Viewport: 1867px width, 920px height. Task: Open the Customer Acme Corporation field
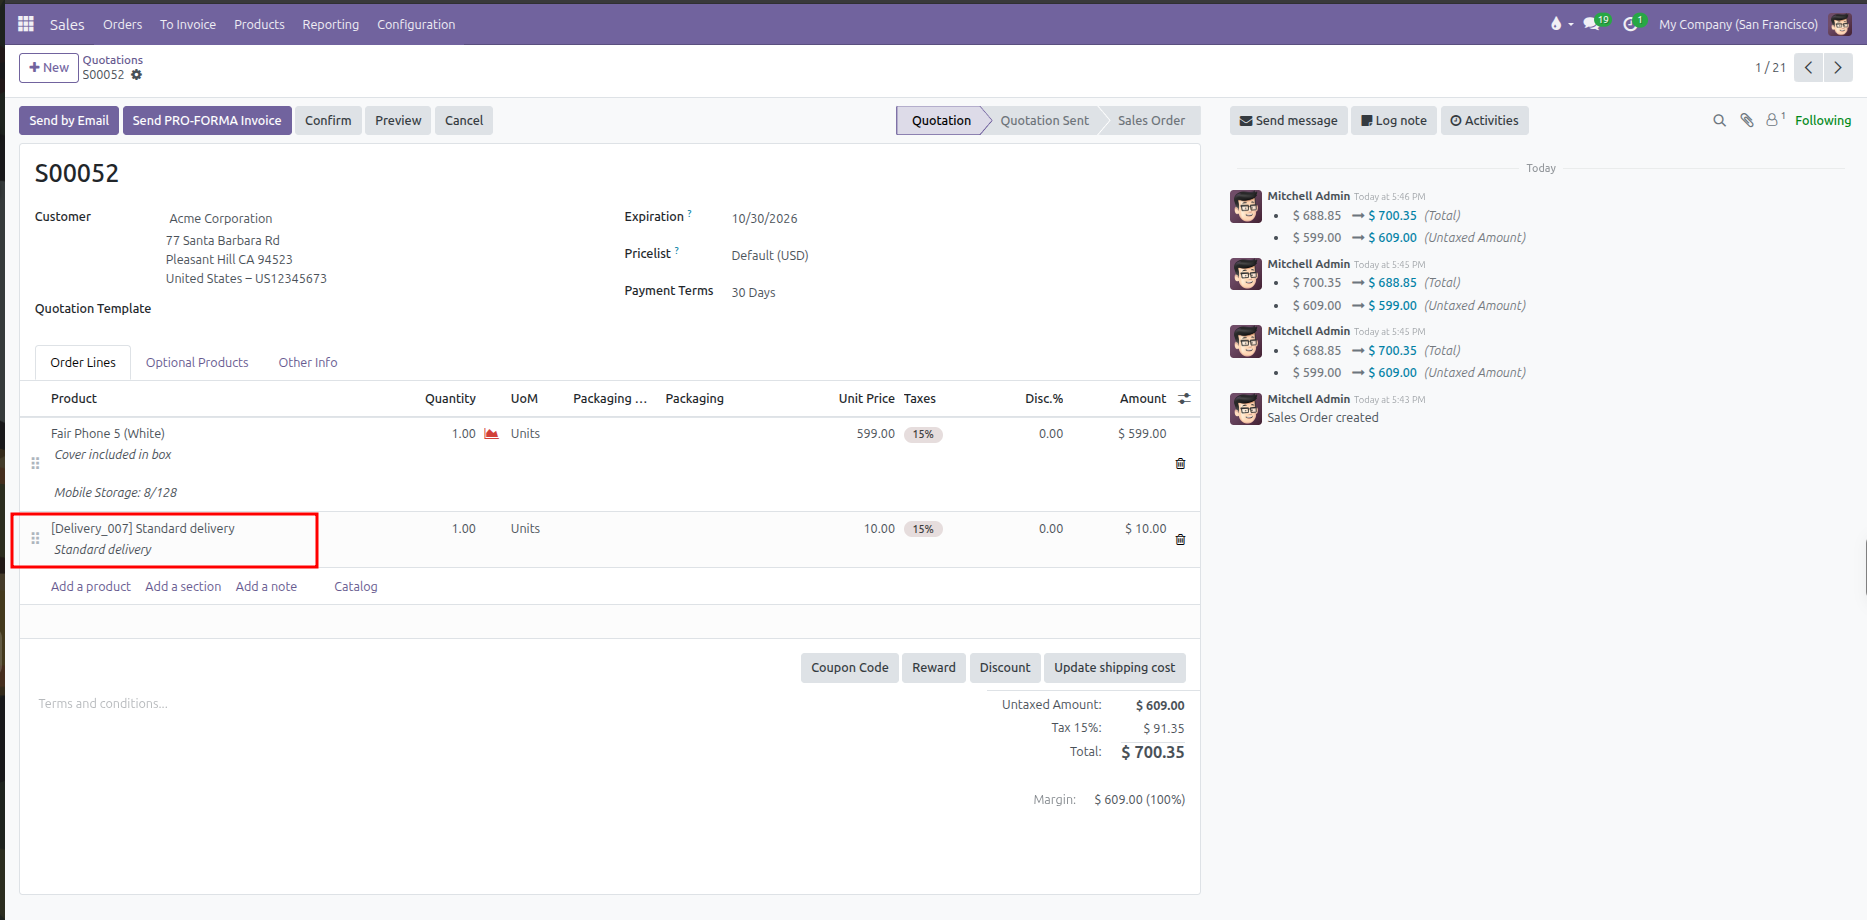click(220, 219)
